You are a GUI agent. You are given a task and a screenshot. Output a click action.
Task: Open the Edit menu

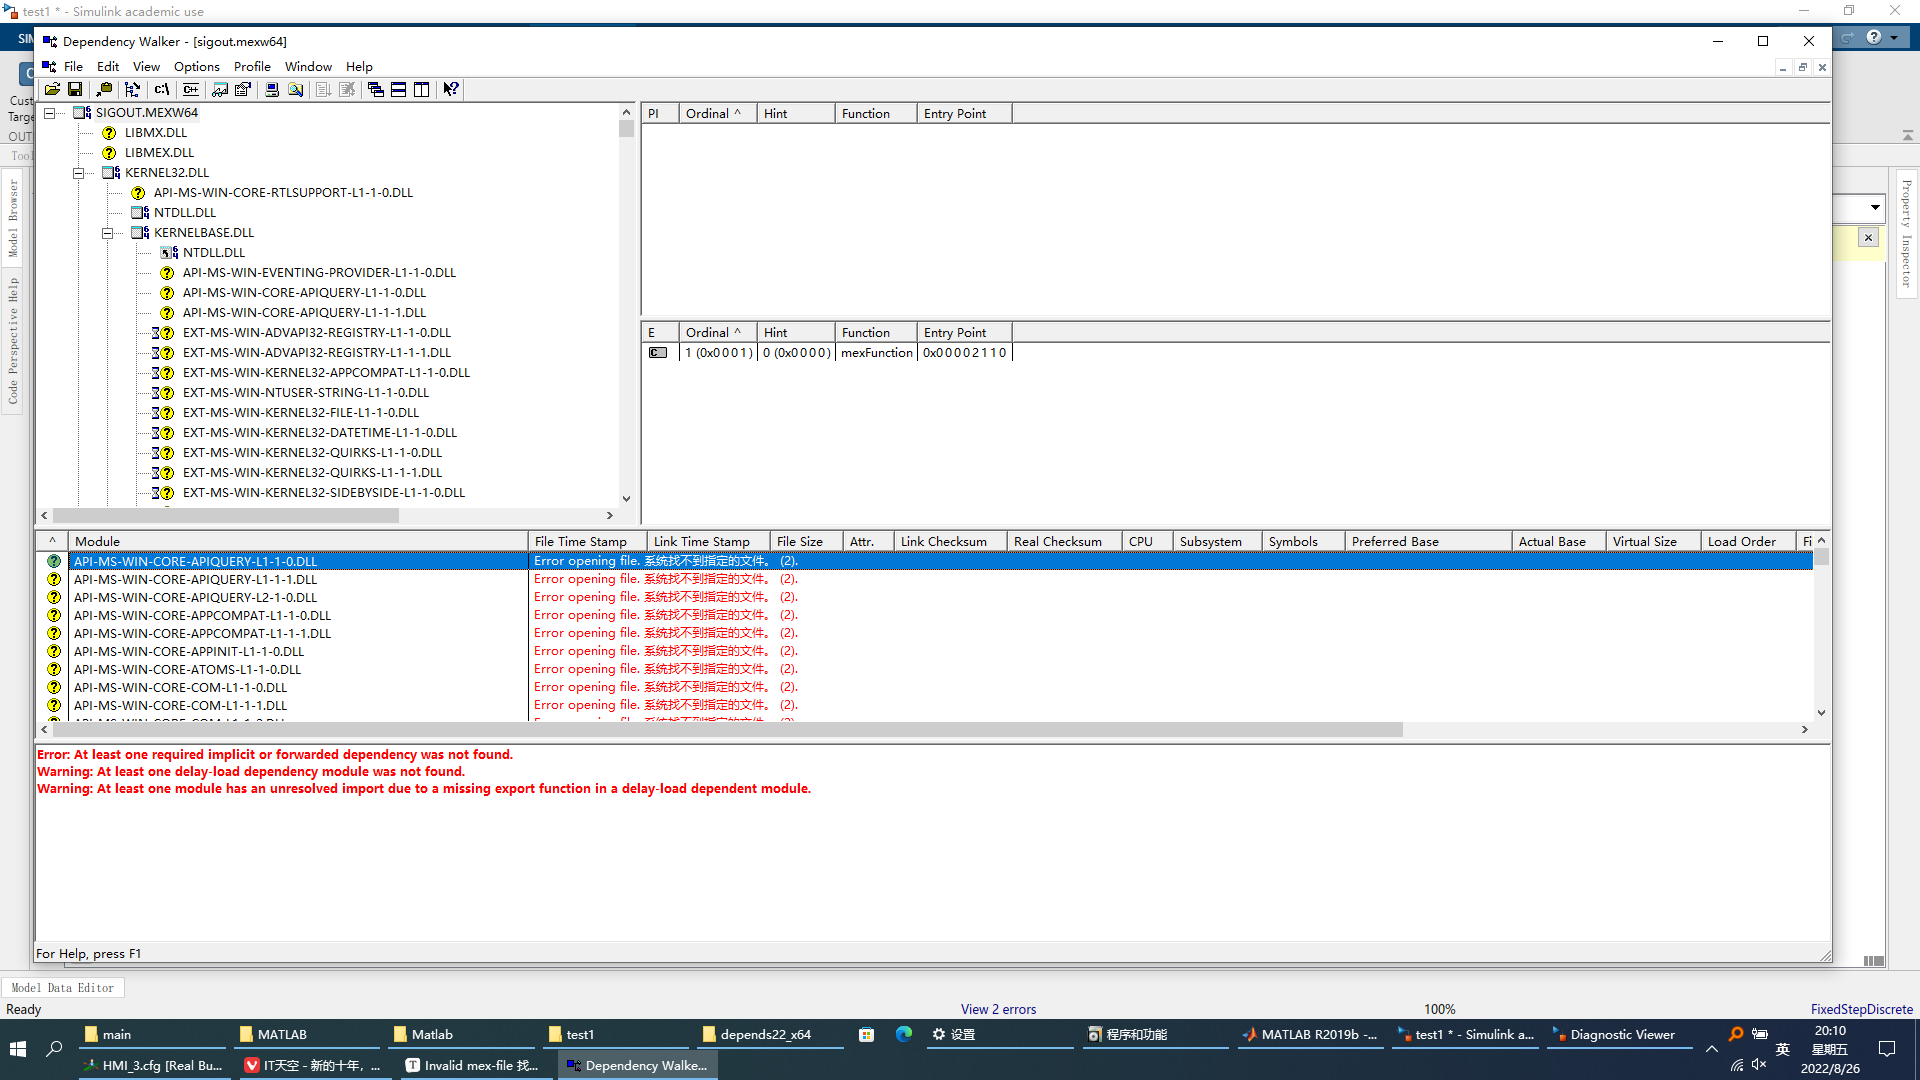point(108,67)
